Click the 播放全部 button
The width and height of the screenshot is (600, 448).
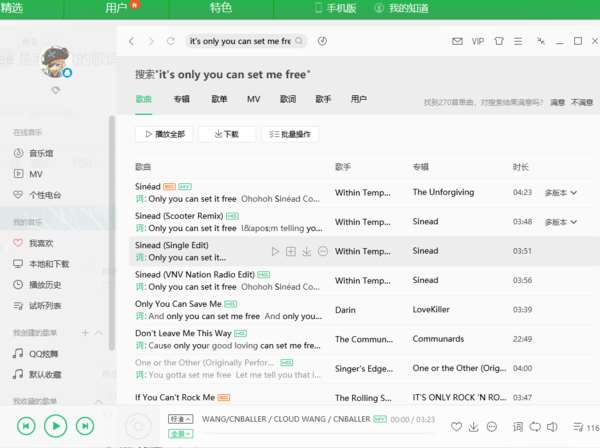[164, 134]
